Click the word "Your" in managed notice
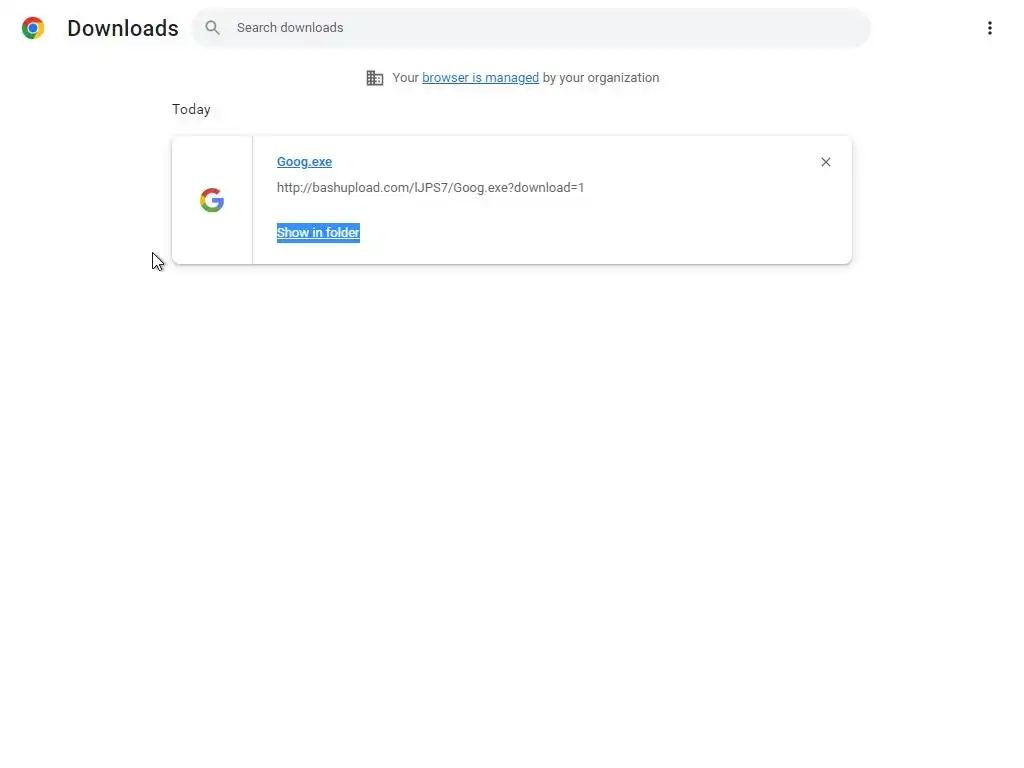Image resolution: width=1024 pixels, height=768 pixels. [405, 78]
